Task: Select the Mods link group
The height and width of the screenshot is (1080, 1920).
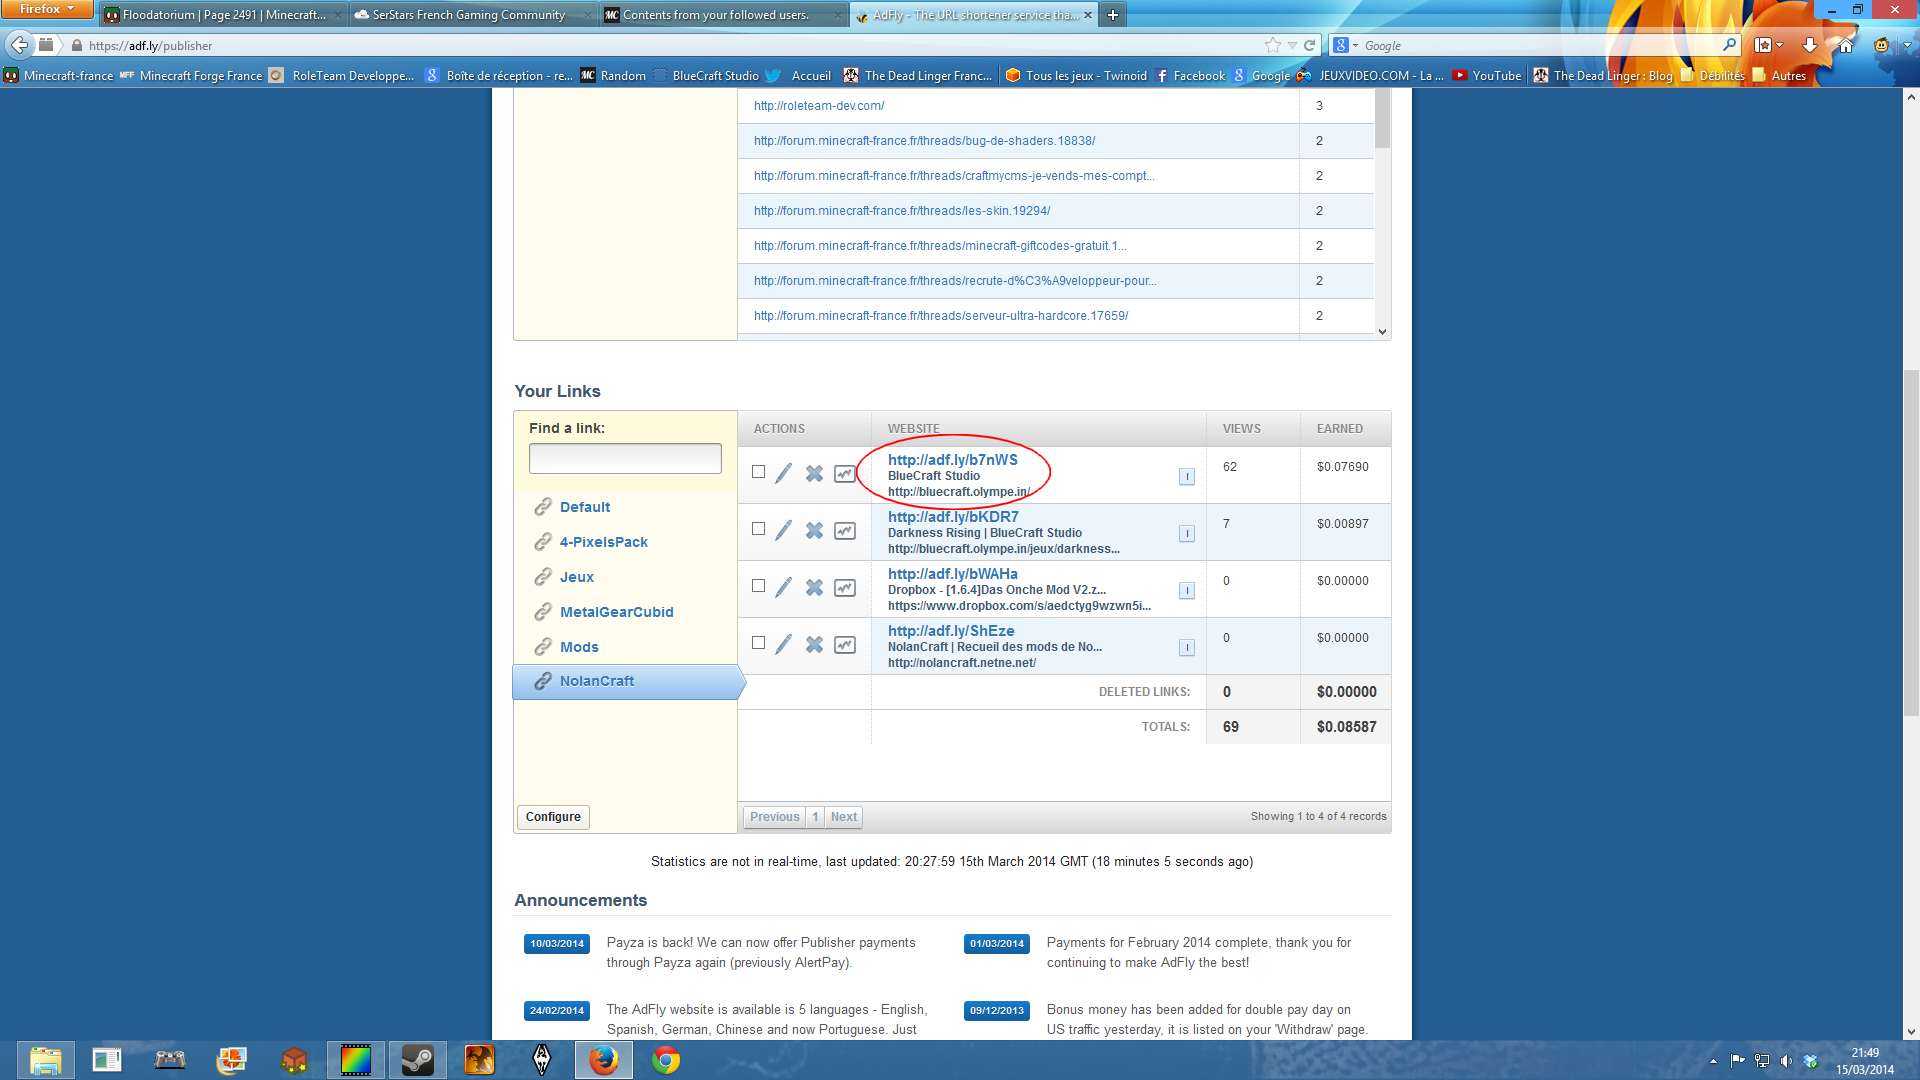Action: (579, 647)
